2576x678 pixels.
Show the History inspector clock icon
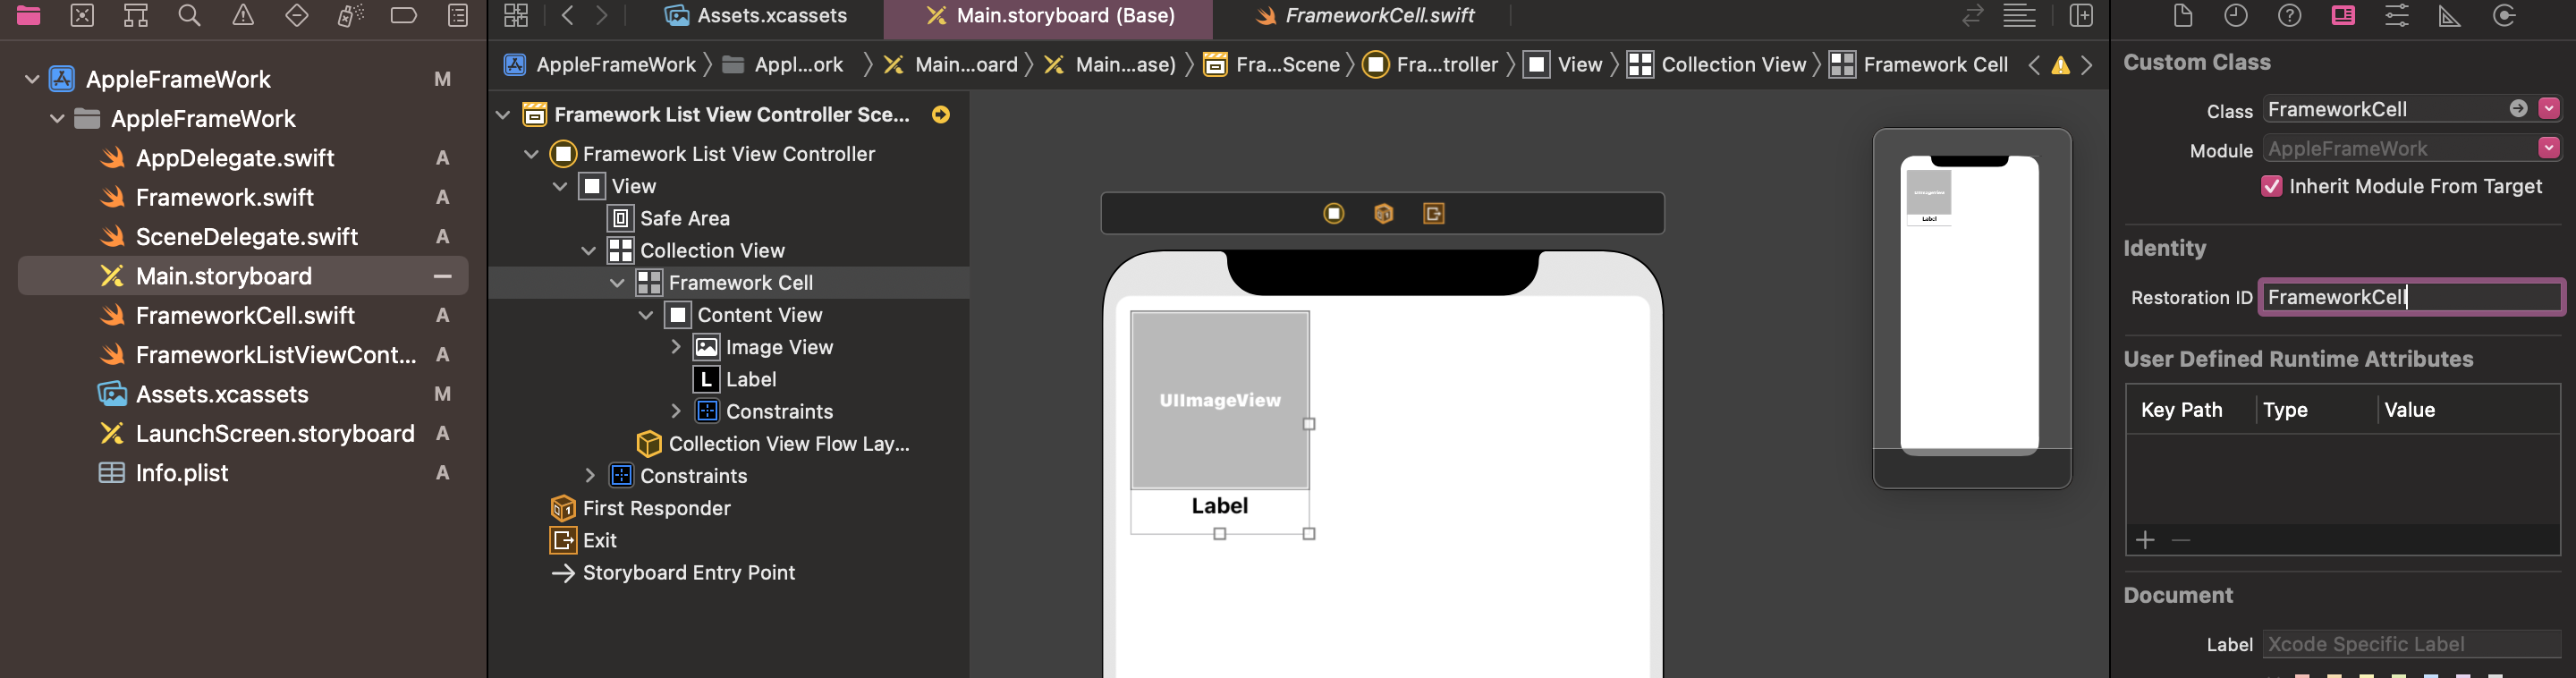point(2236,15)
